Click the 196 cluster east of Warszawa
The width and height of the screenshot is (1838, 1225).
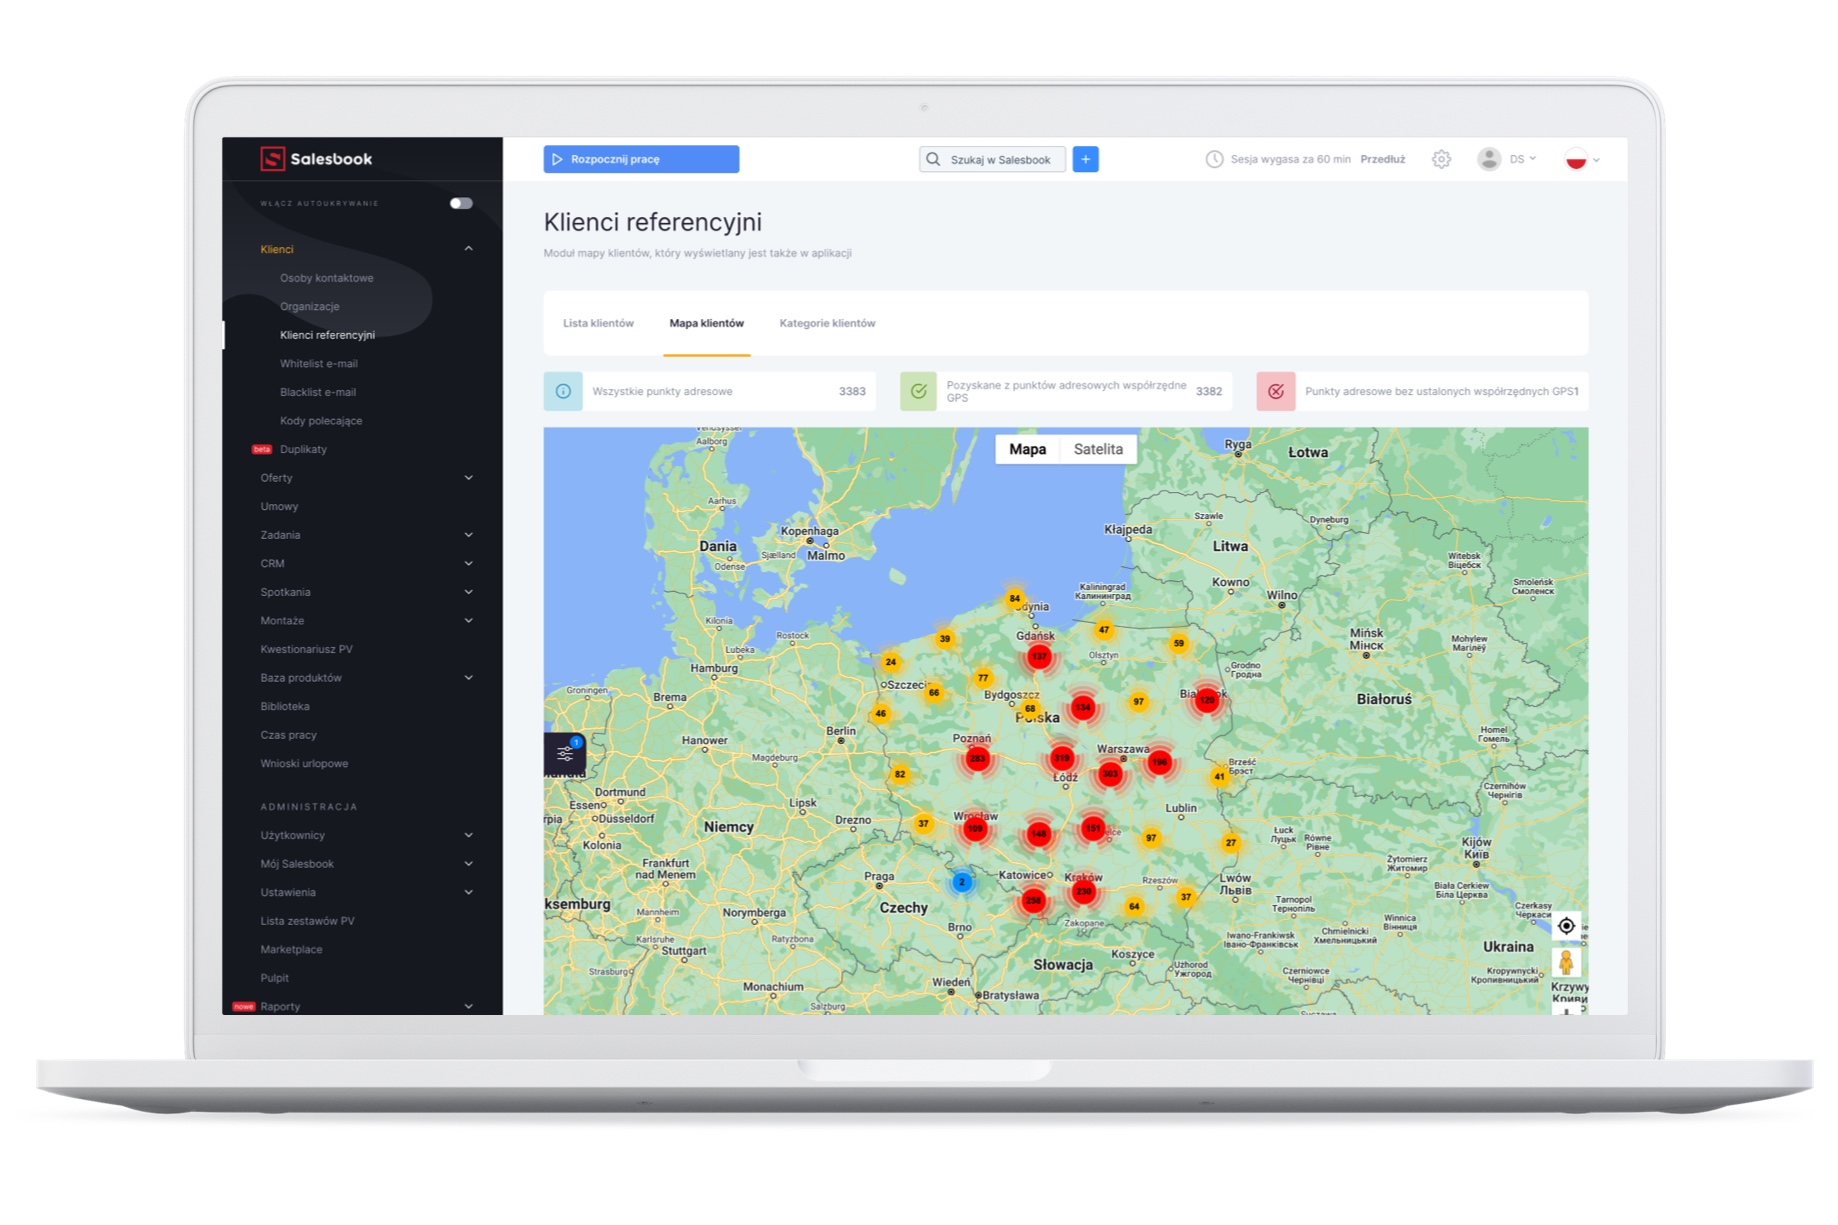(1159, 762)
